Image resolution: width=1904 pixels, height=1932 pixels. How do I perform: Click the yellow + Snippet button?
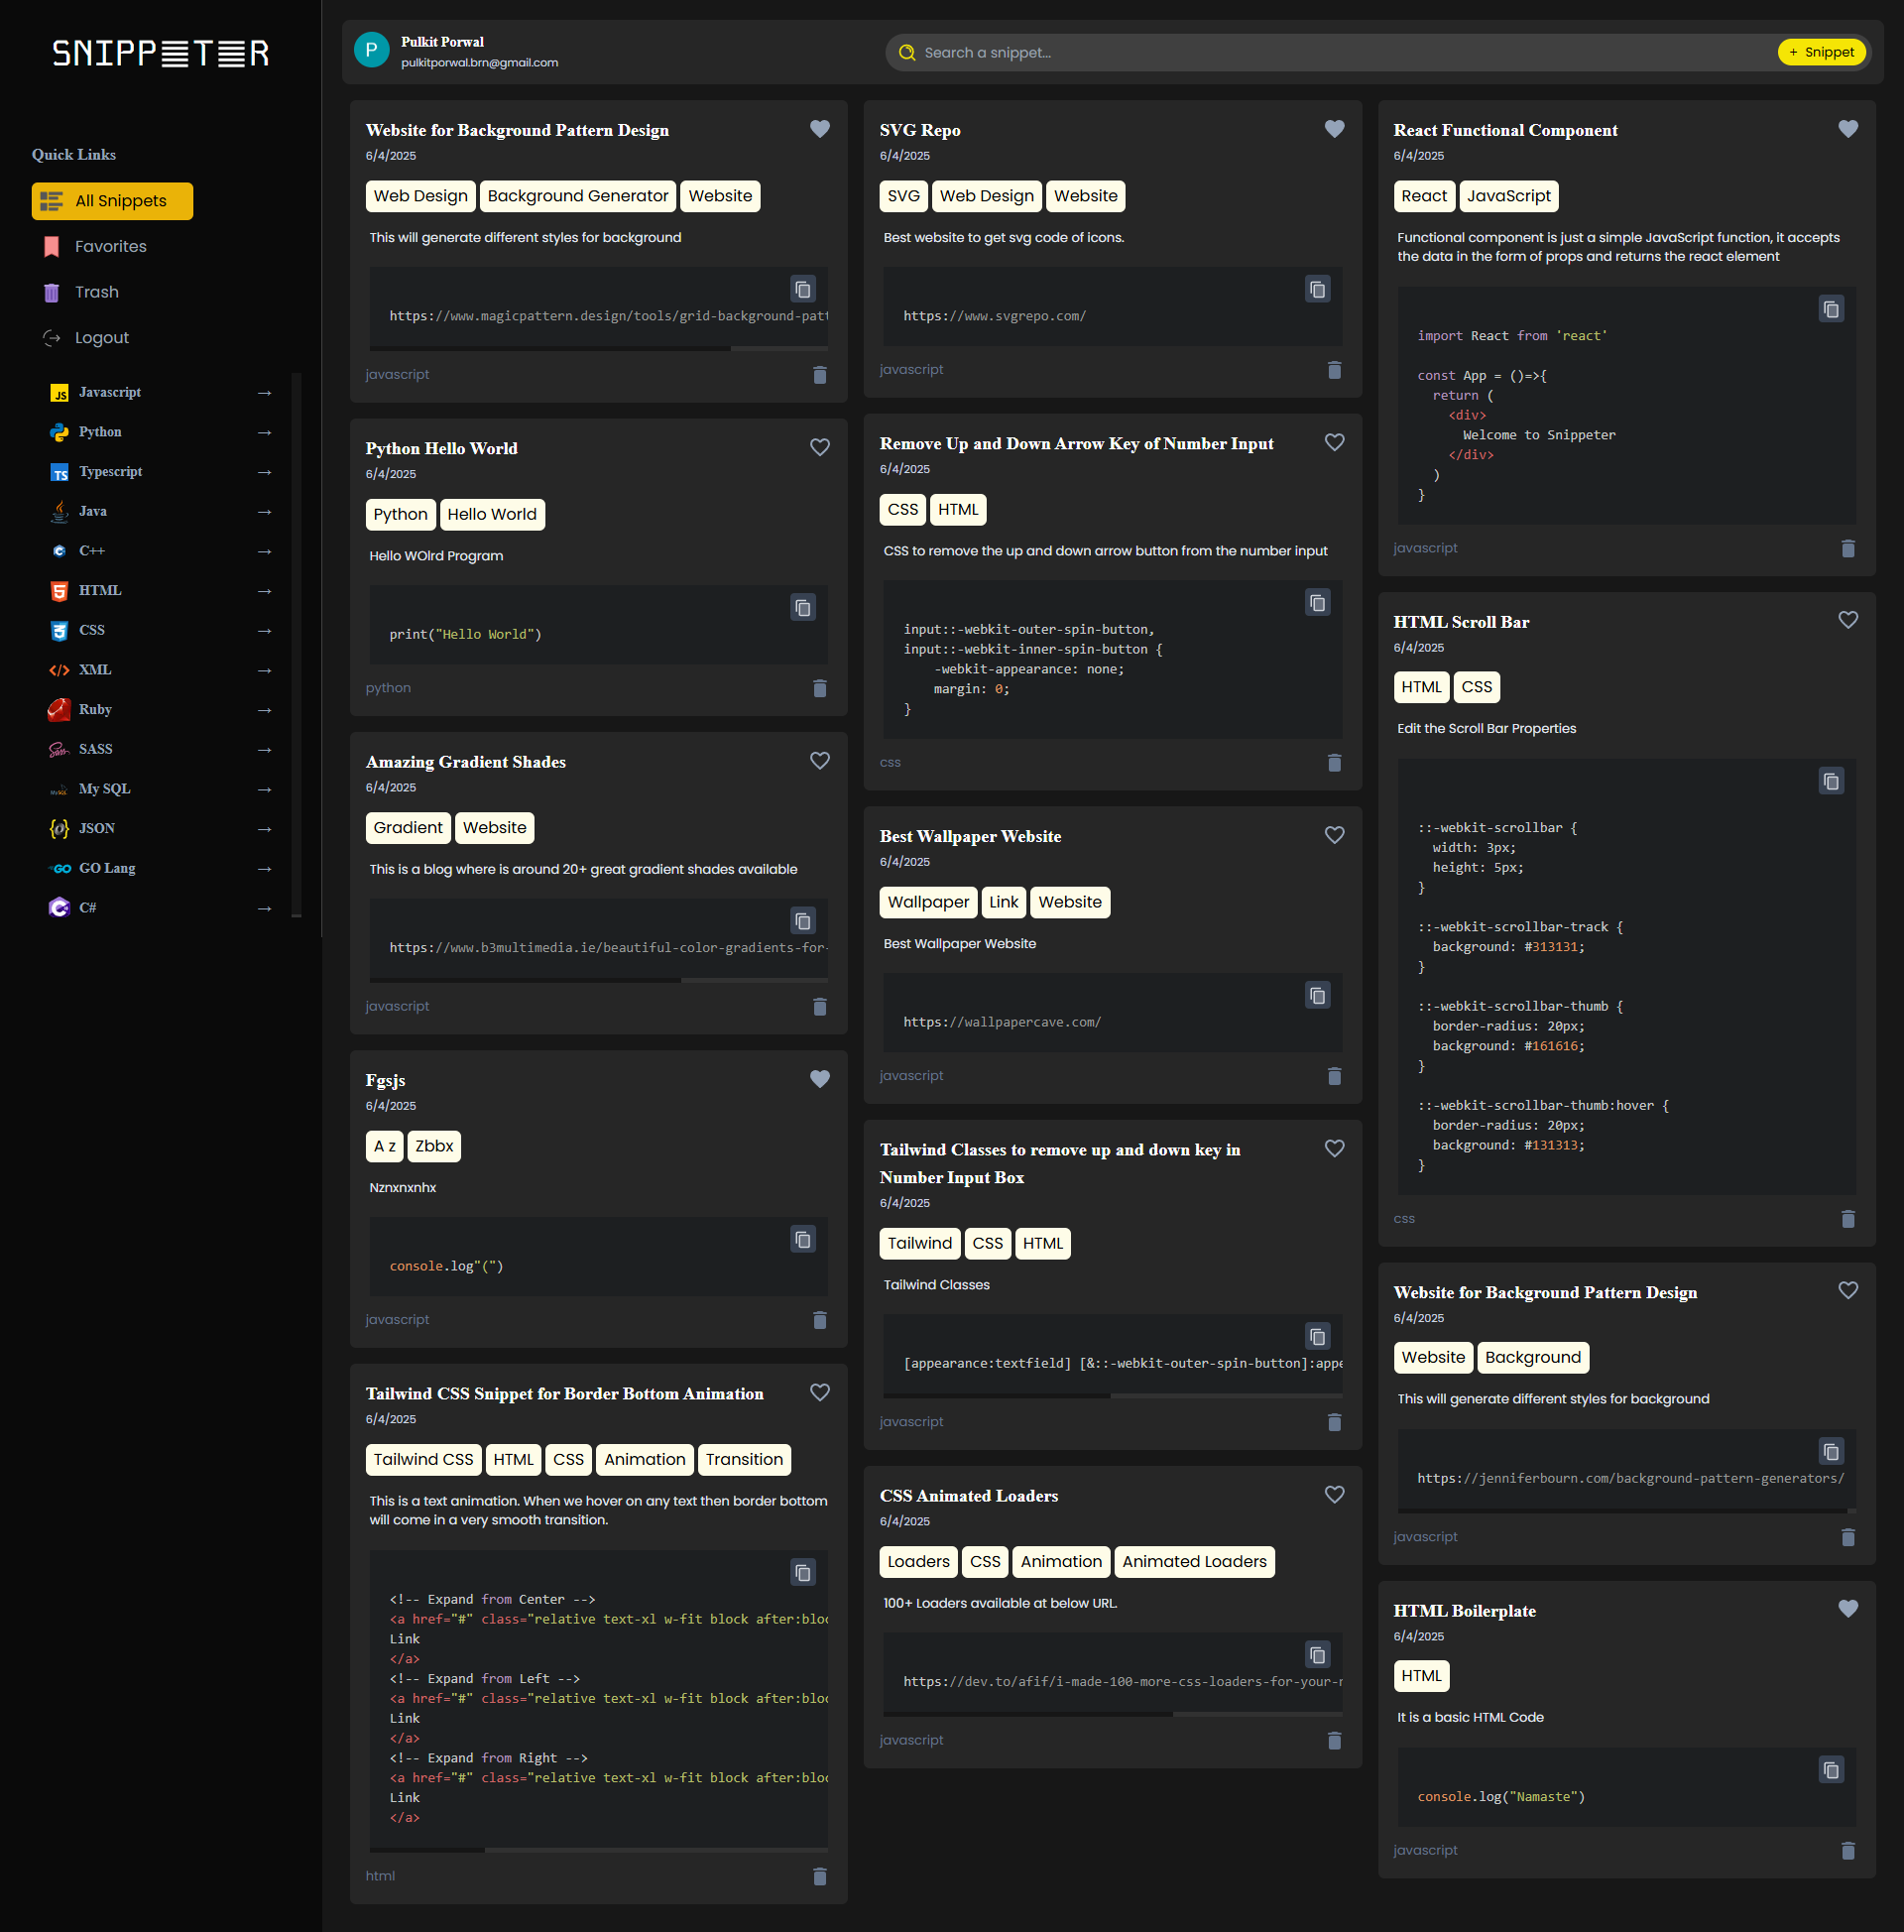[x=1820, y=52]
